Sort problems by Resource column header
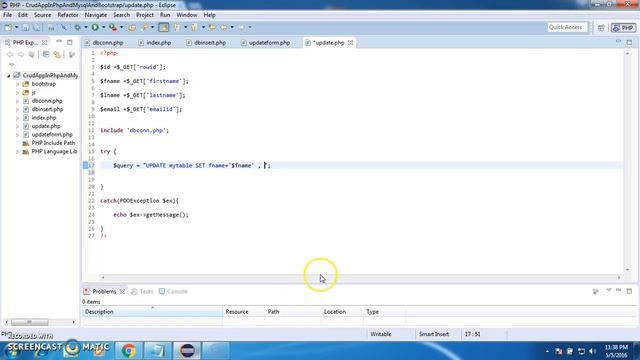Image resolution: width=640 pixels, height=360 pixels. tap(244, 312)
